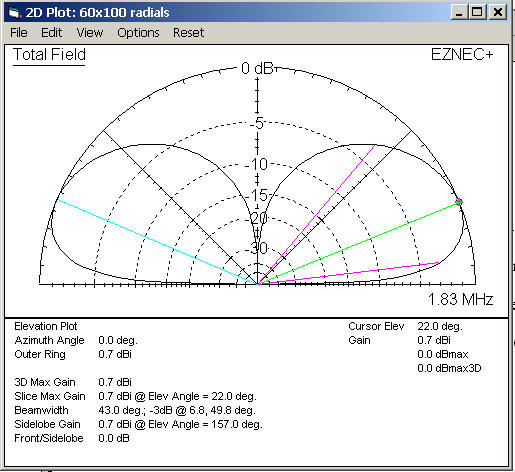Maximize the 2D Plot window
The width and height of the screenshot is (515, 472).
477,12
